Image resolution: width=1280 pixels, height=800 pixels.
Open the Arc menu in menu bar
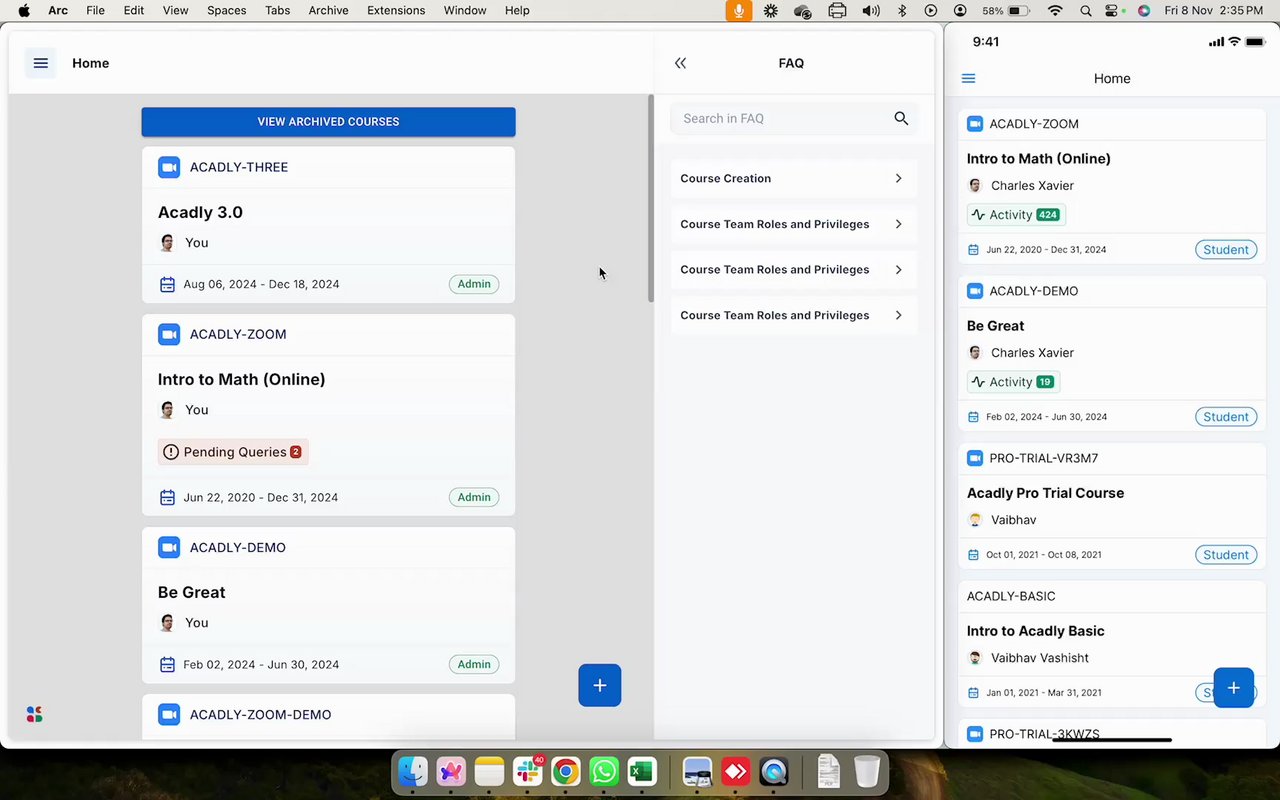[58, 10]
